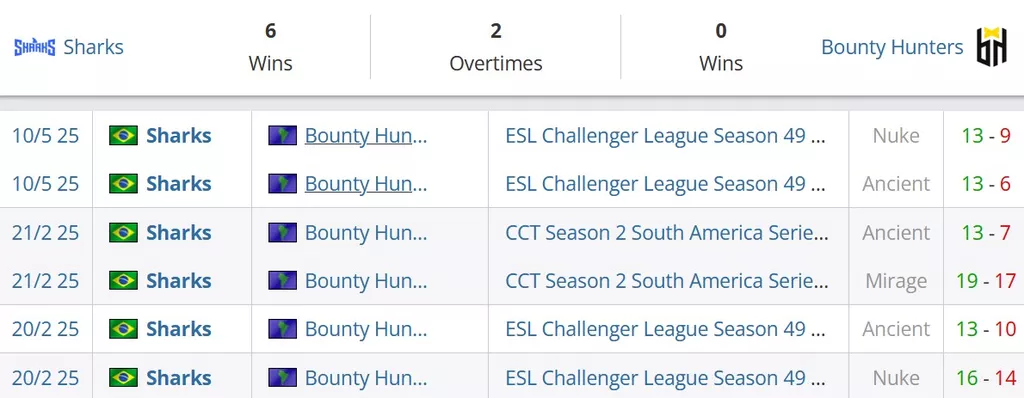
Task: Click Brazil flag in the 19 - 17 Mirage row
Action: coord(123,281)
